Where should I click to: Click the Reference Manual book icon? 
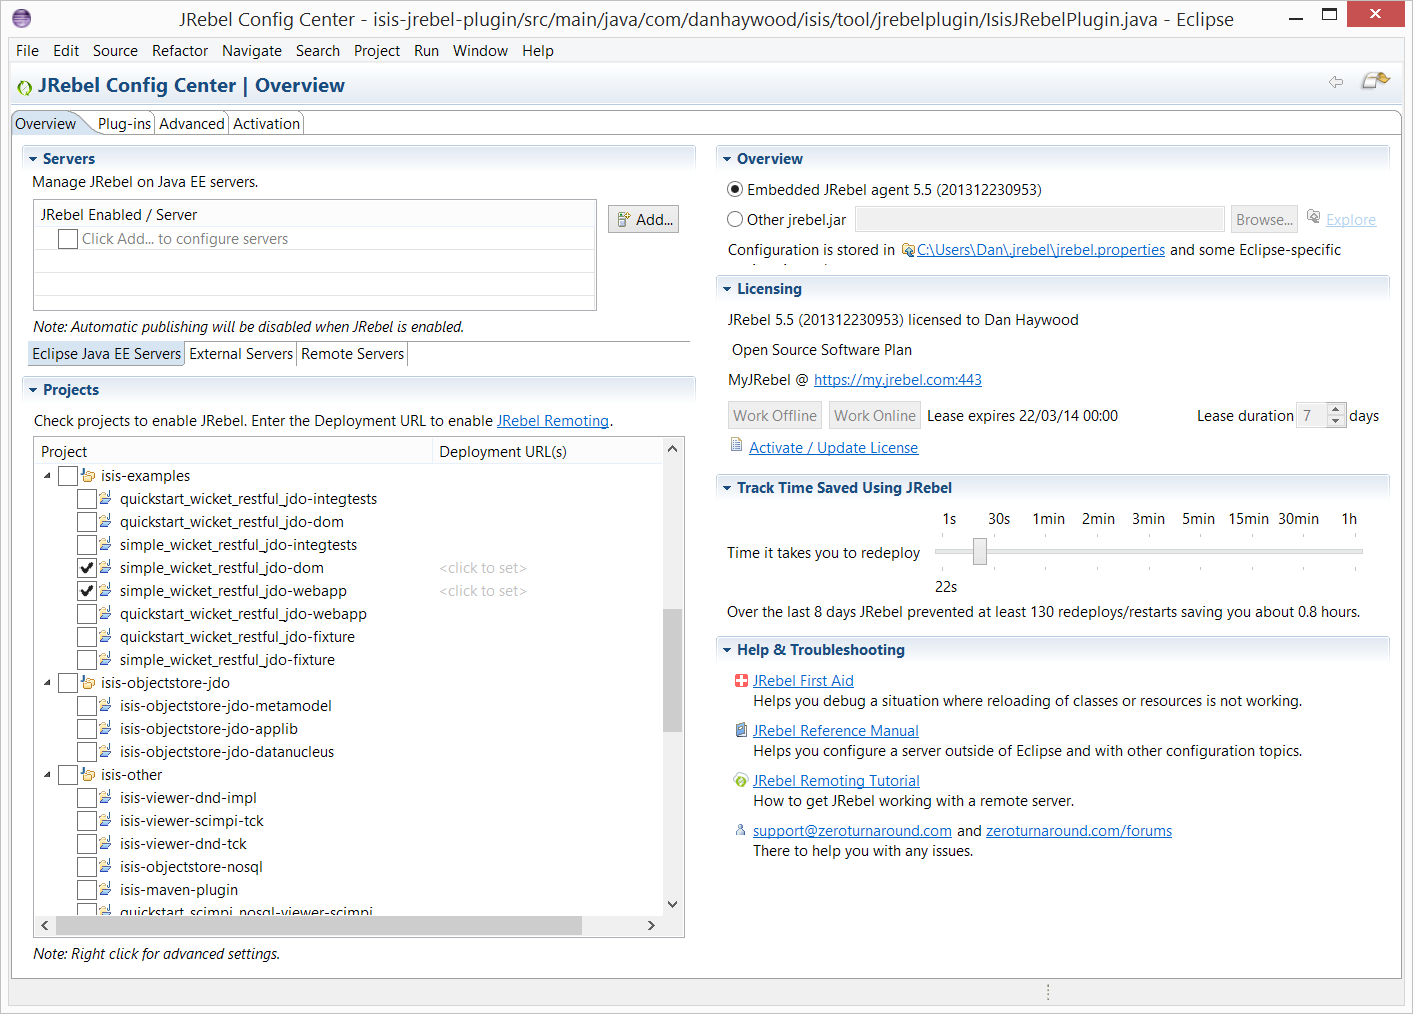point(741,730)
